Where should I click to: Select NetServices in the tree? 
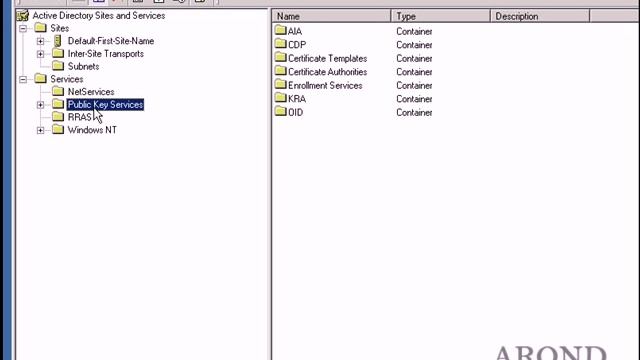(91, 92)
